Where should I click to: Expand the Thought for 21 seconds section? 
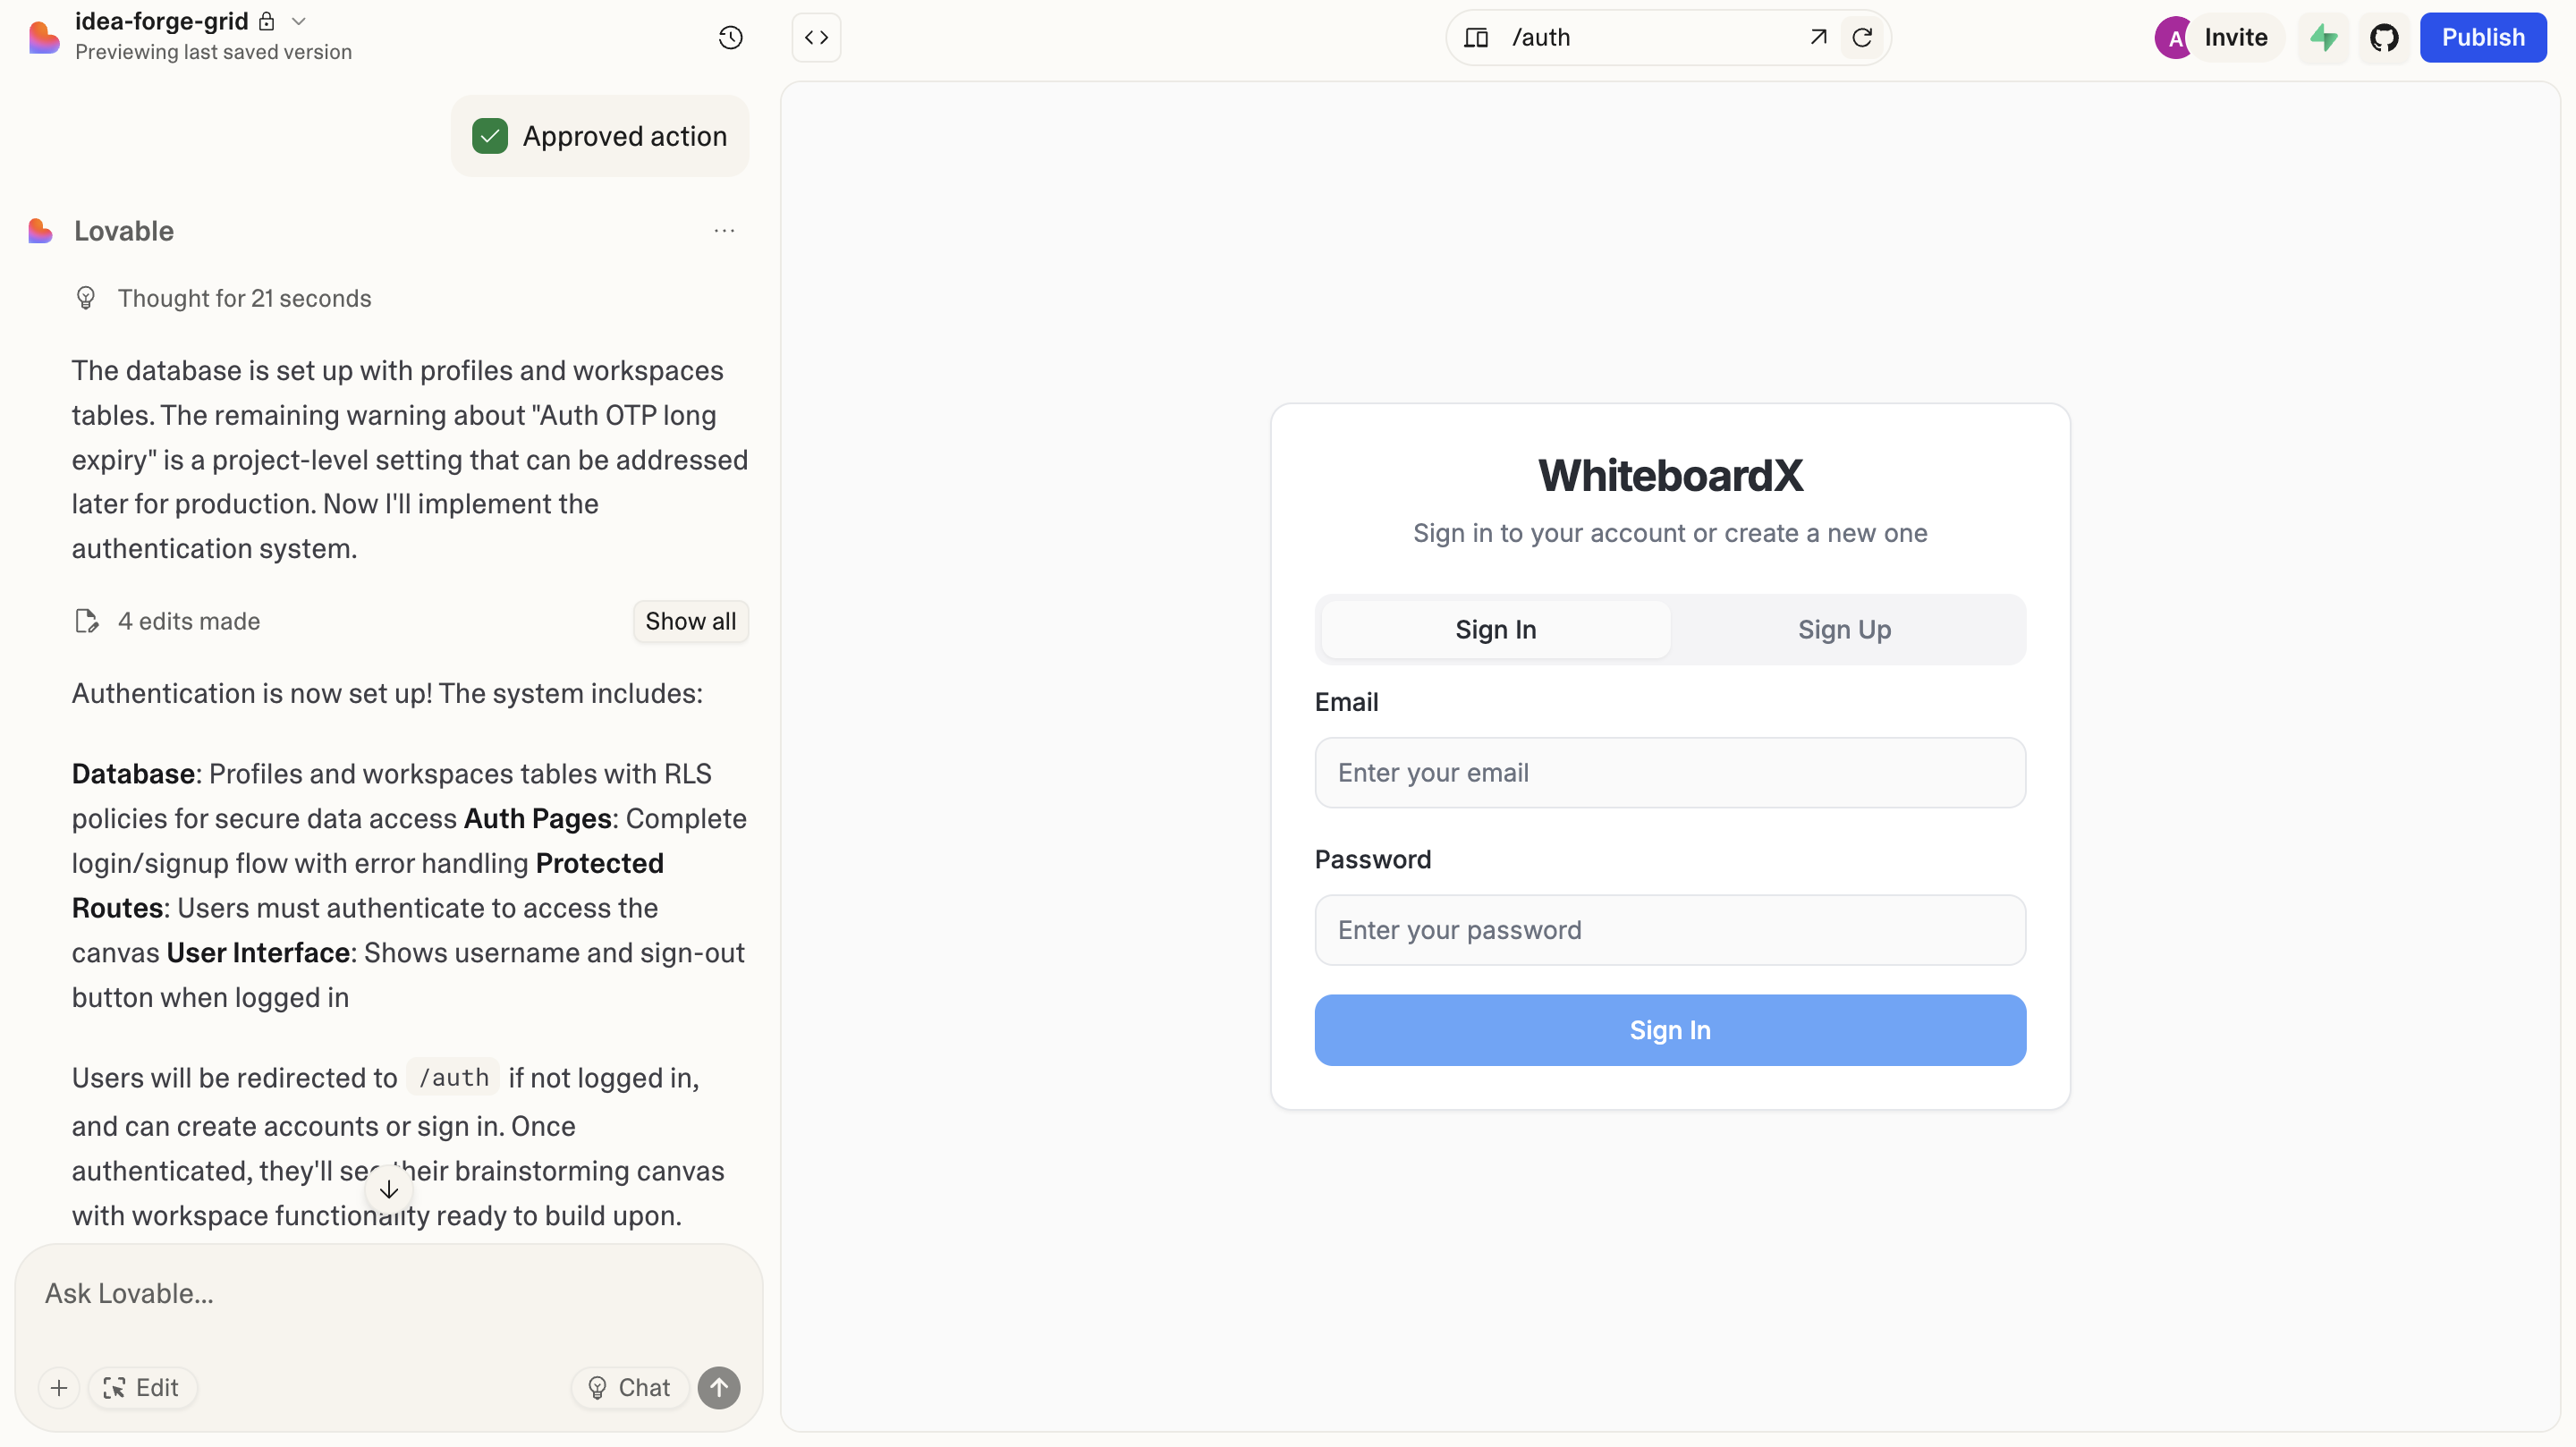pos(244,298)
